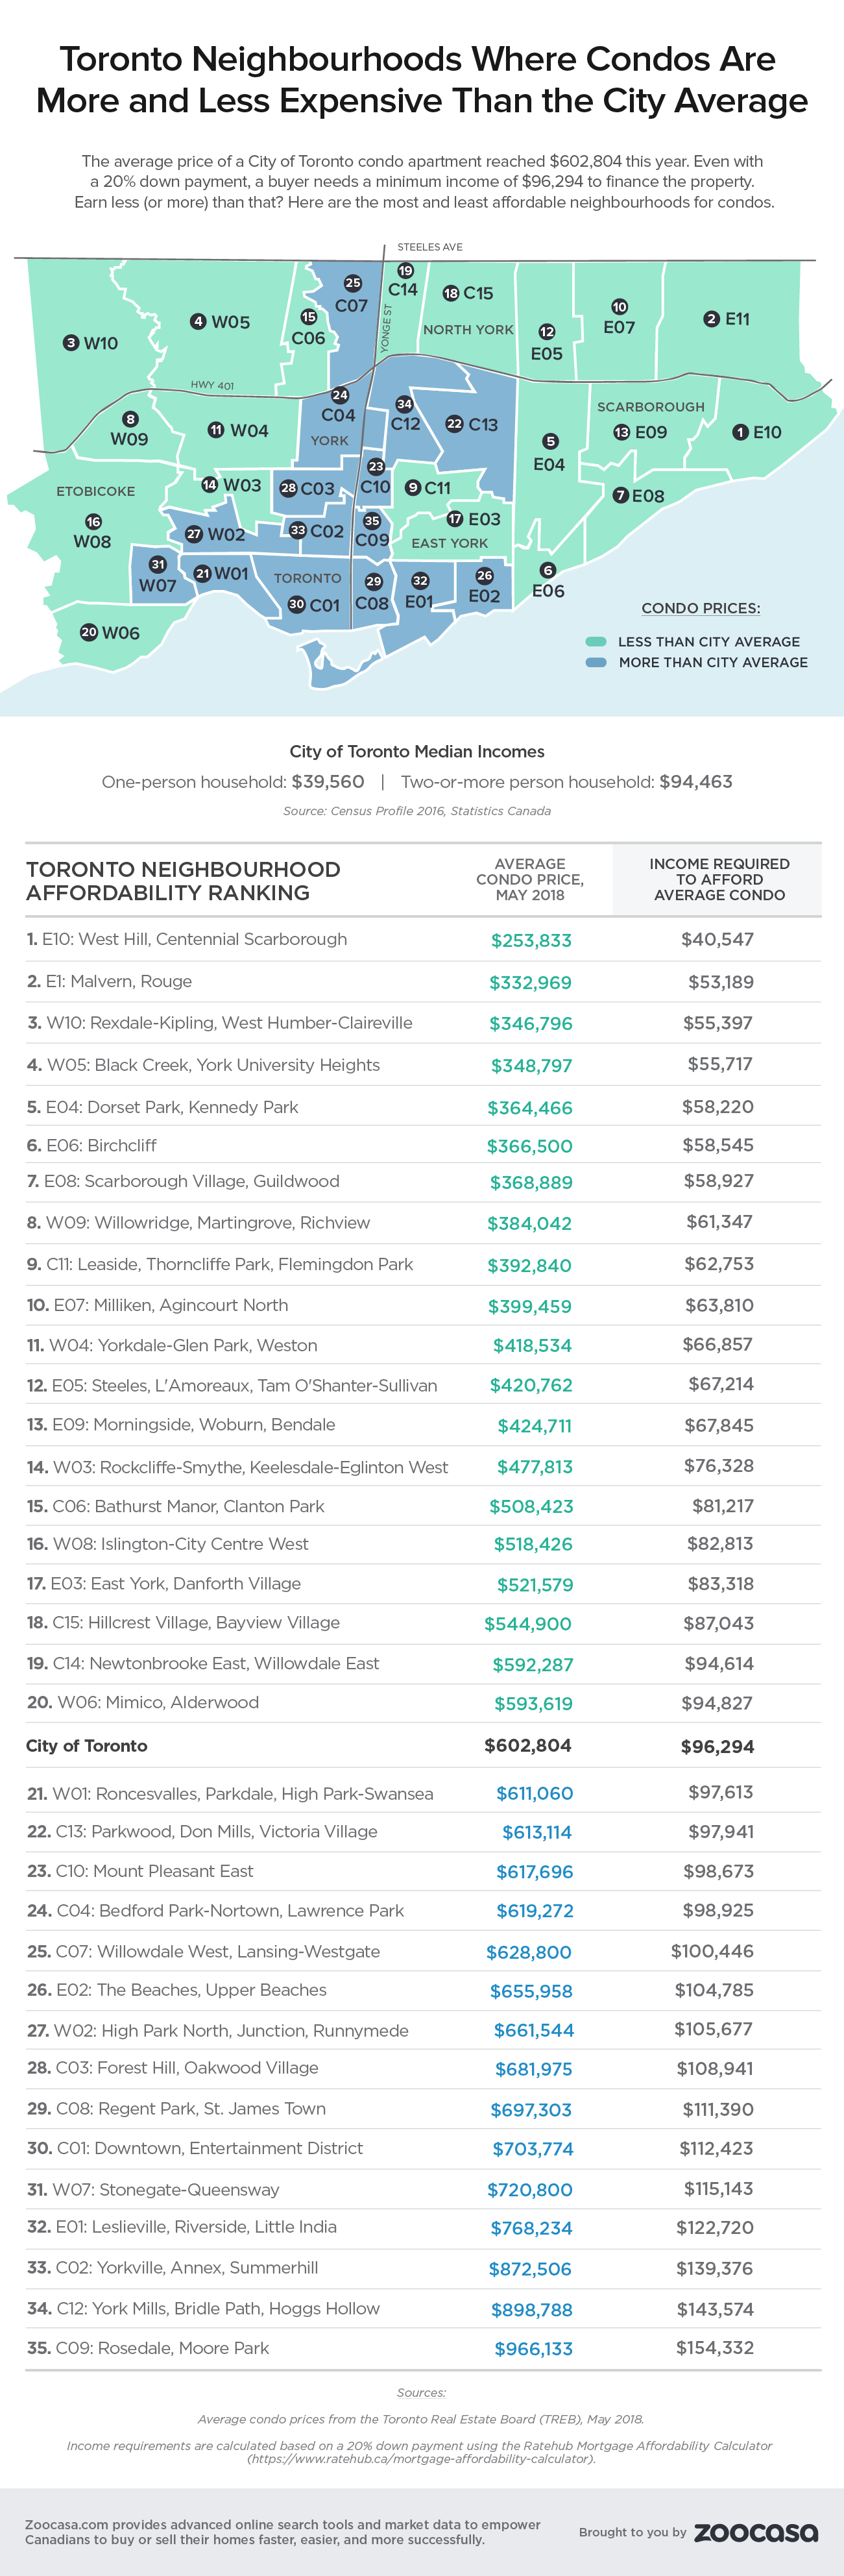This screenshot has width=844, height=2576.
Task: Click the 'Average Condo Price, May 2018' header
Action: coord(530,880)
